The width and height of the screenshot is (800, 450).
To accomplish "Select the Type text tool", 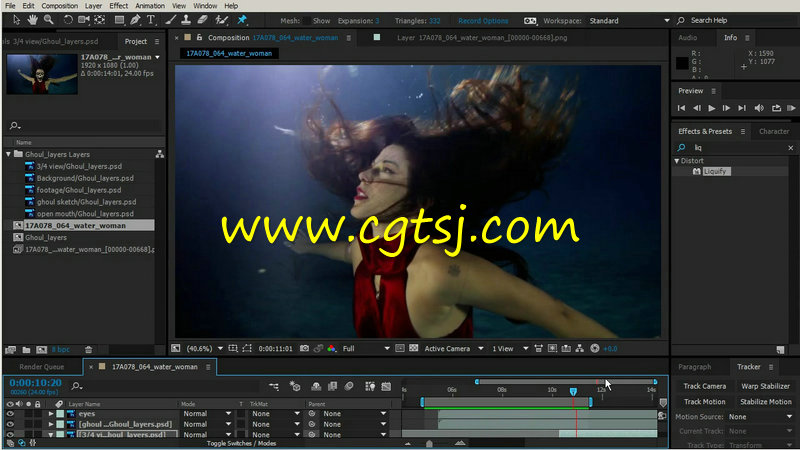I will click(x=151, y=20).
